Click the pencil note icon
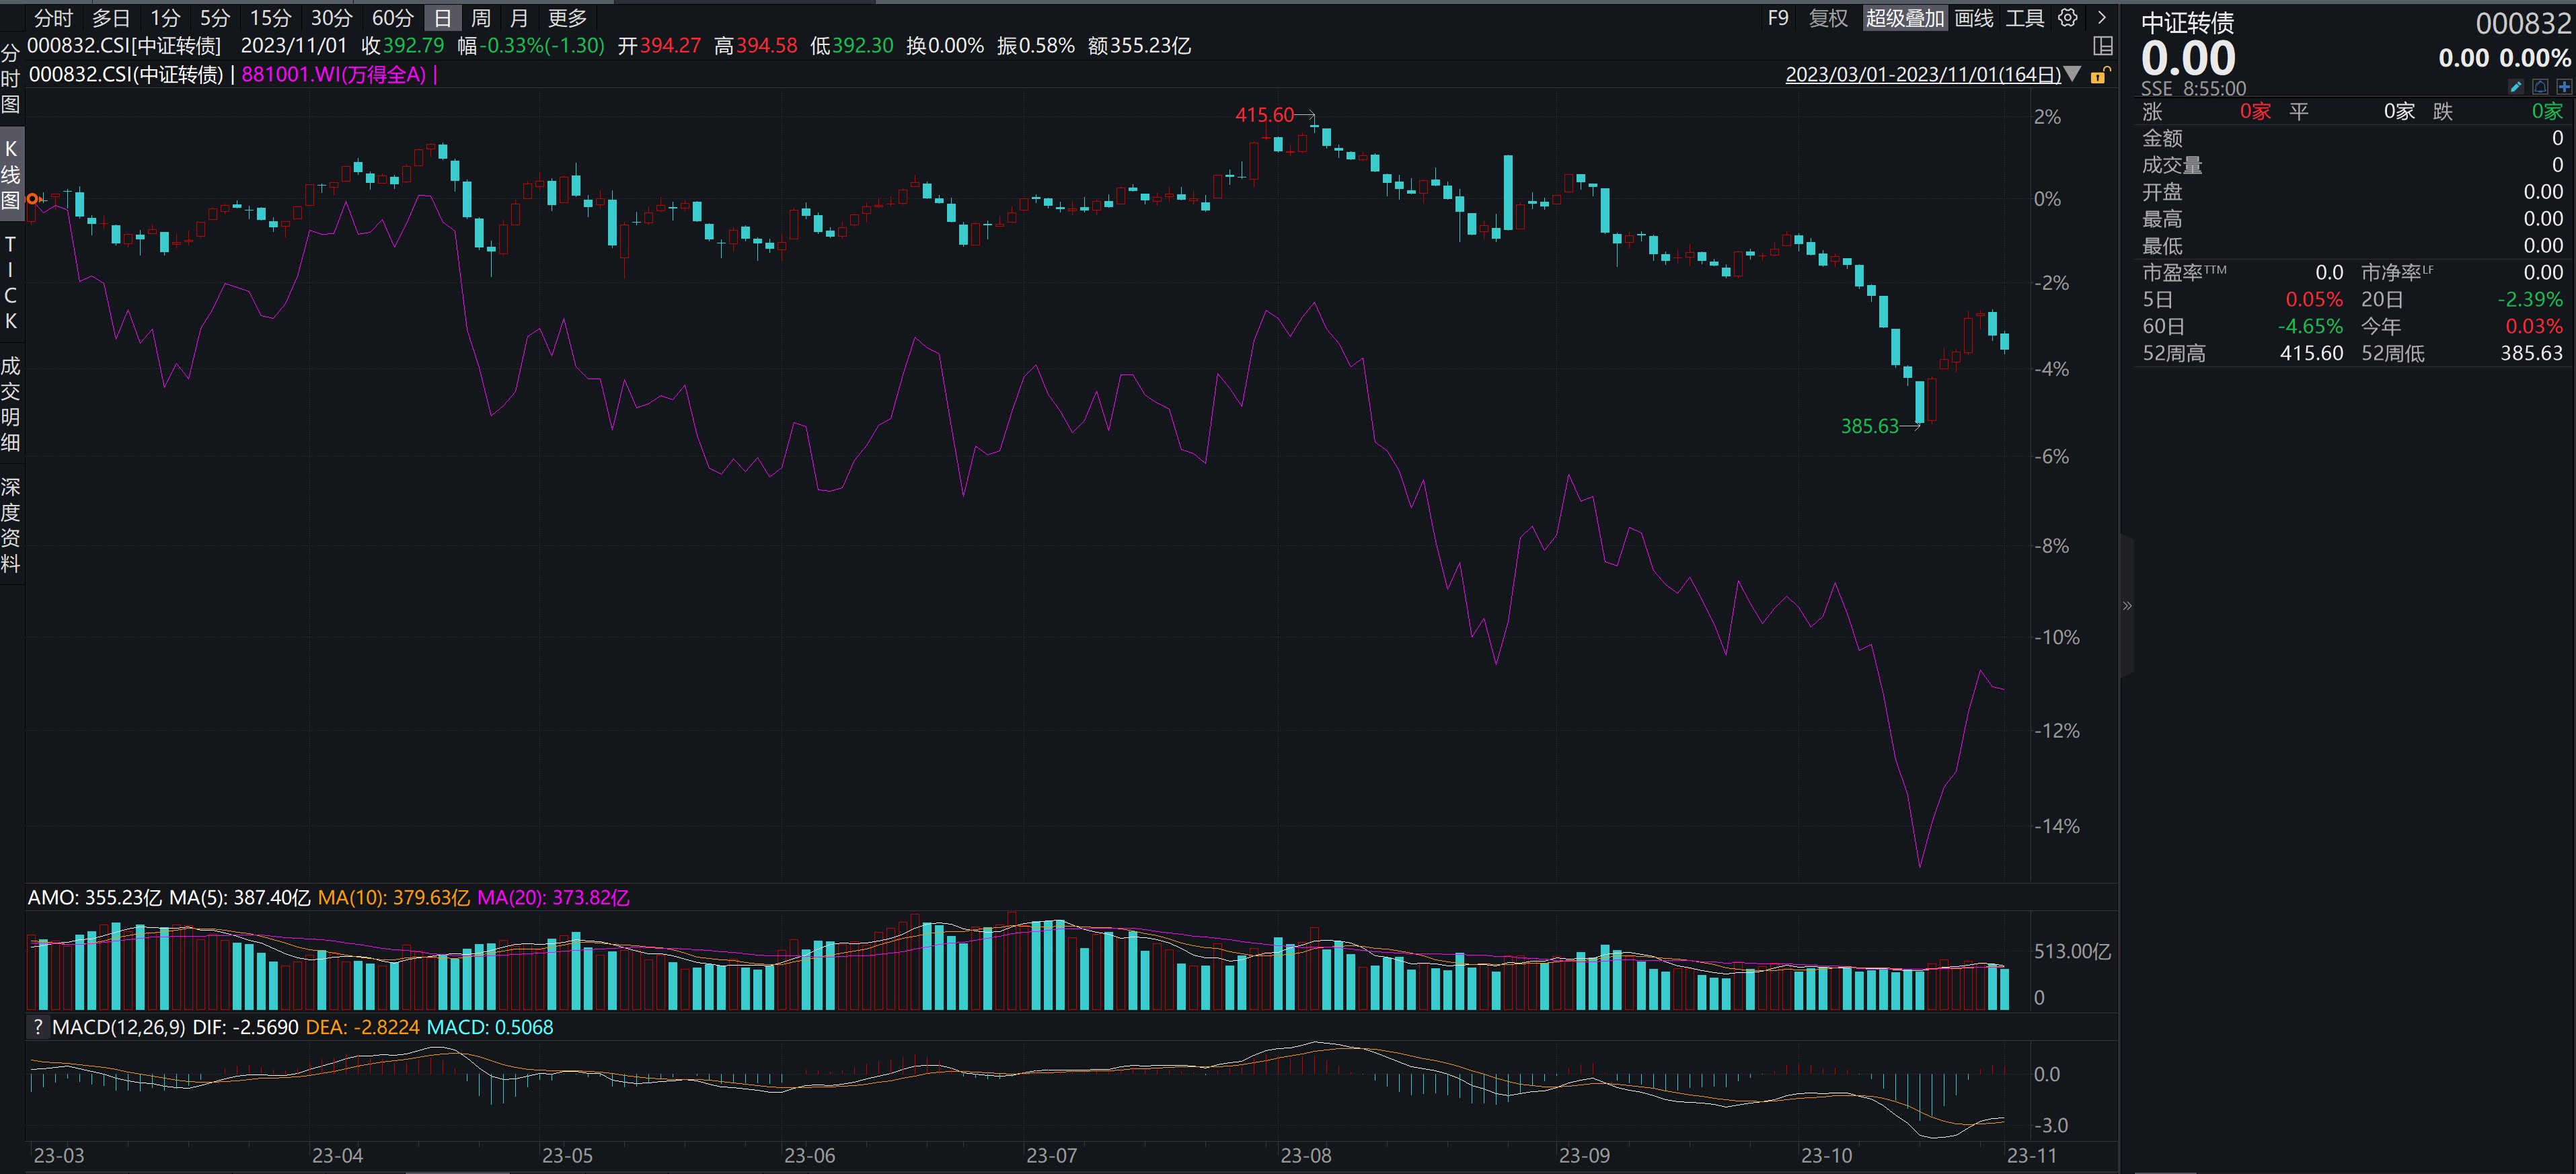The image size is (2576, 1174). 2516,87
